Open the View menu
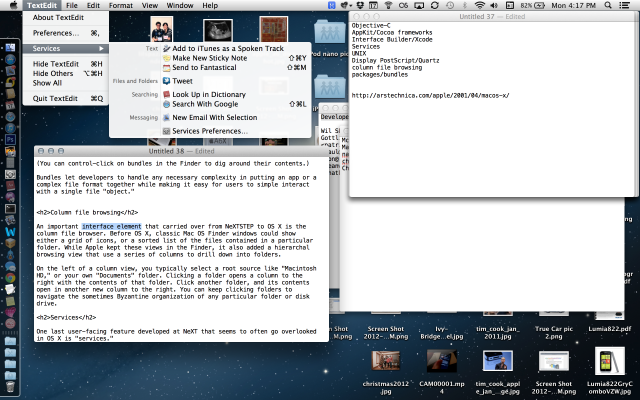The image size is (640, 400). click(x=150, y=5)
